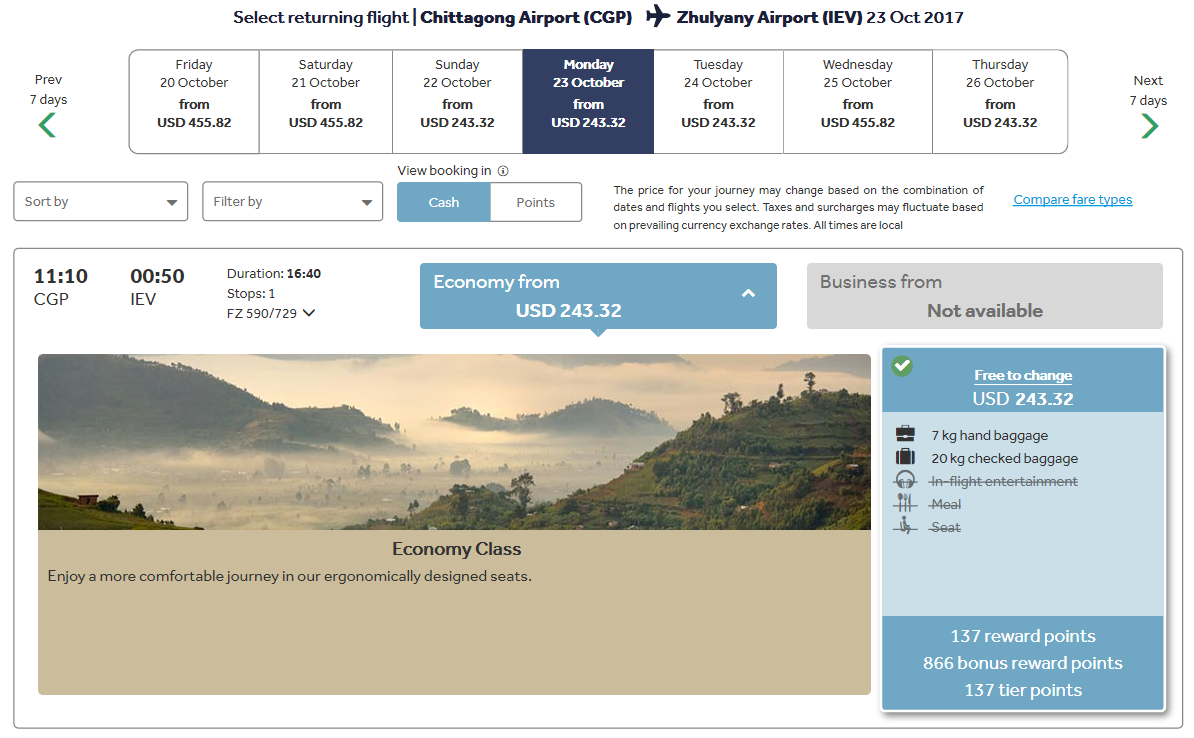The width and height of the screenshot is (1194, 738).
Task: Click the Economy Class heading
Action: pos(456,549)
